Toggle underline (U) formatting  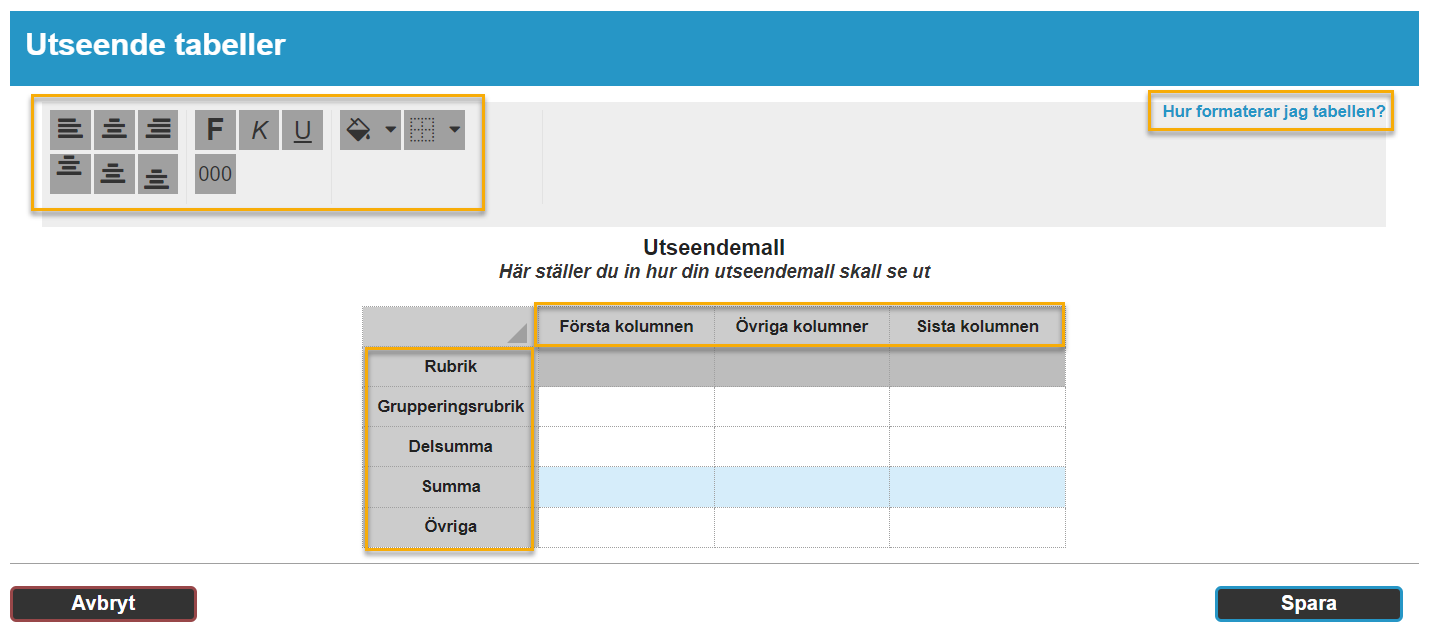click(302, 130)
